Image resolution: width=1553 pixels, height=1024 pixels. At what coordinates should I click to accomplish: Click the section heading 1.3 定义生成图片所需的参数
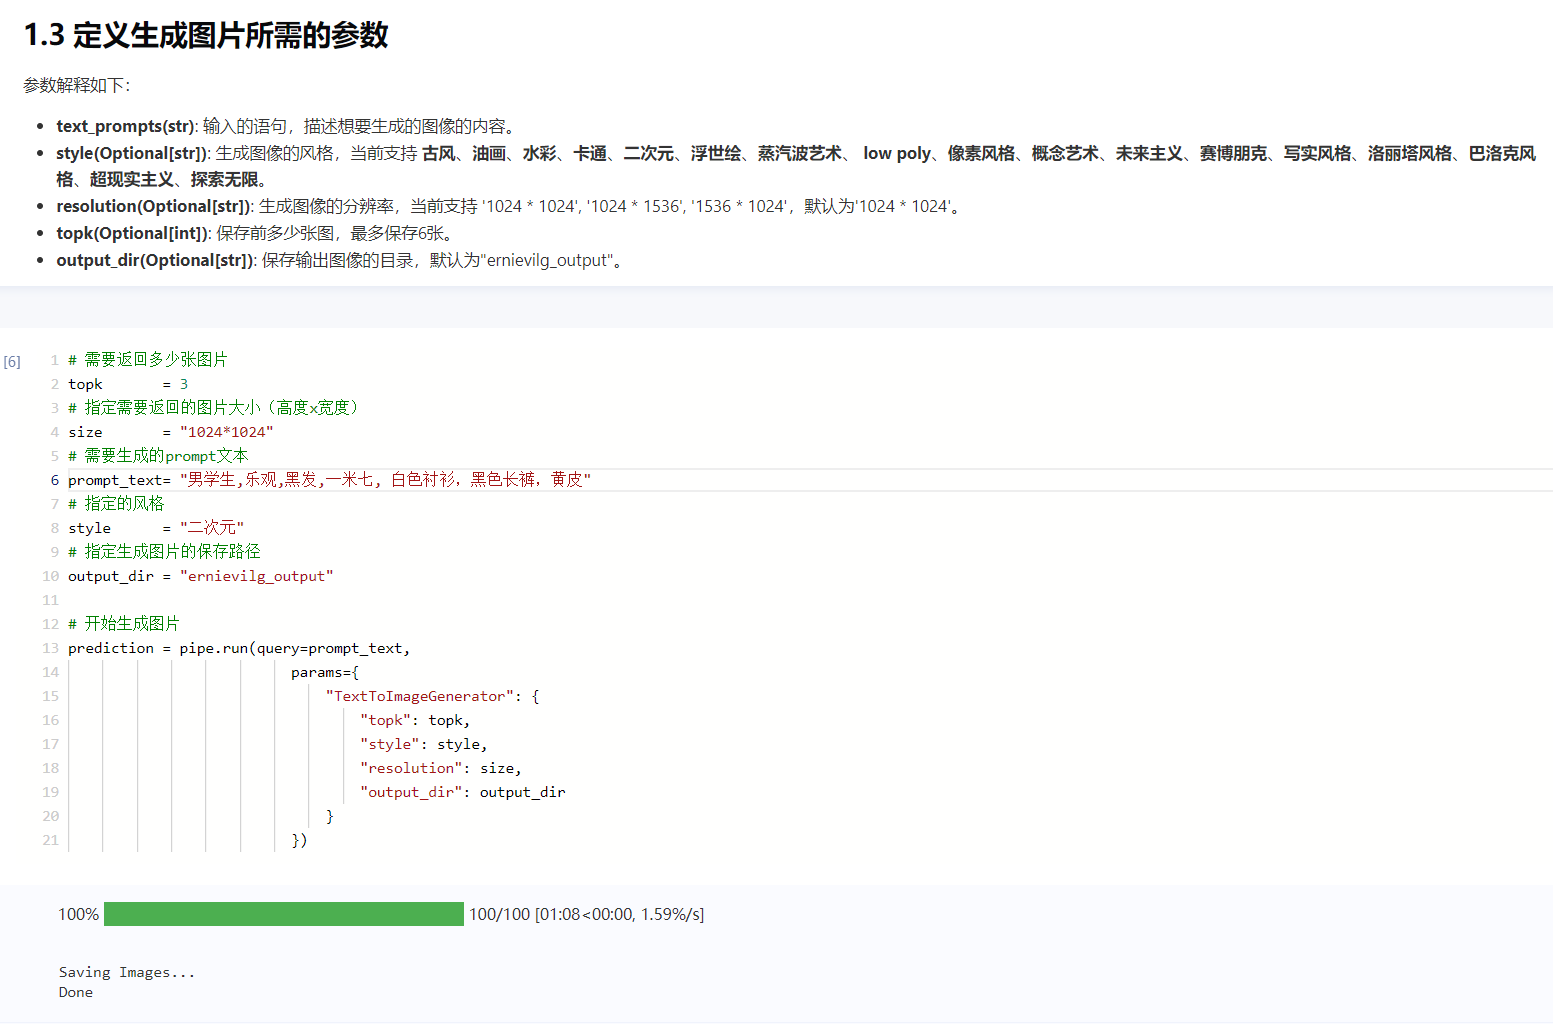(x=206, y=36)
